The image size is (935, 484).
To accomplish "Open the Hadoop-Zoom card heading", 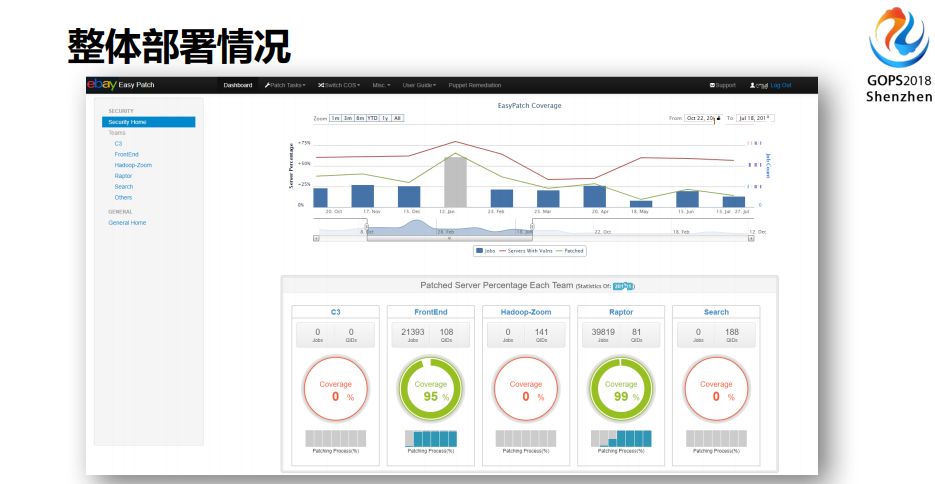I will click(x=526, y=312).
